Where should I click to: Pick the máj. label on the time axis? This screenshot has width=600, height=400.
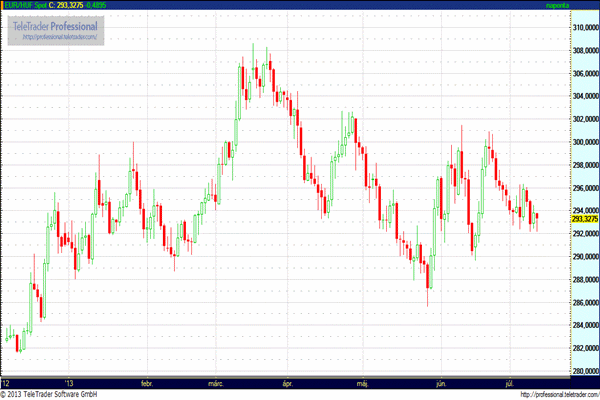click(363, 382)
